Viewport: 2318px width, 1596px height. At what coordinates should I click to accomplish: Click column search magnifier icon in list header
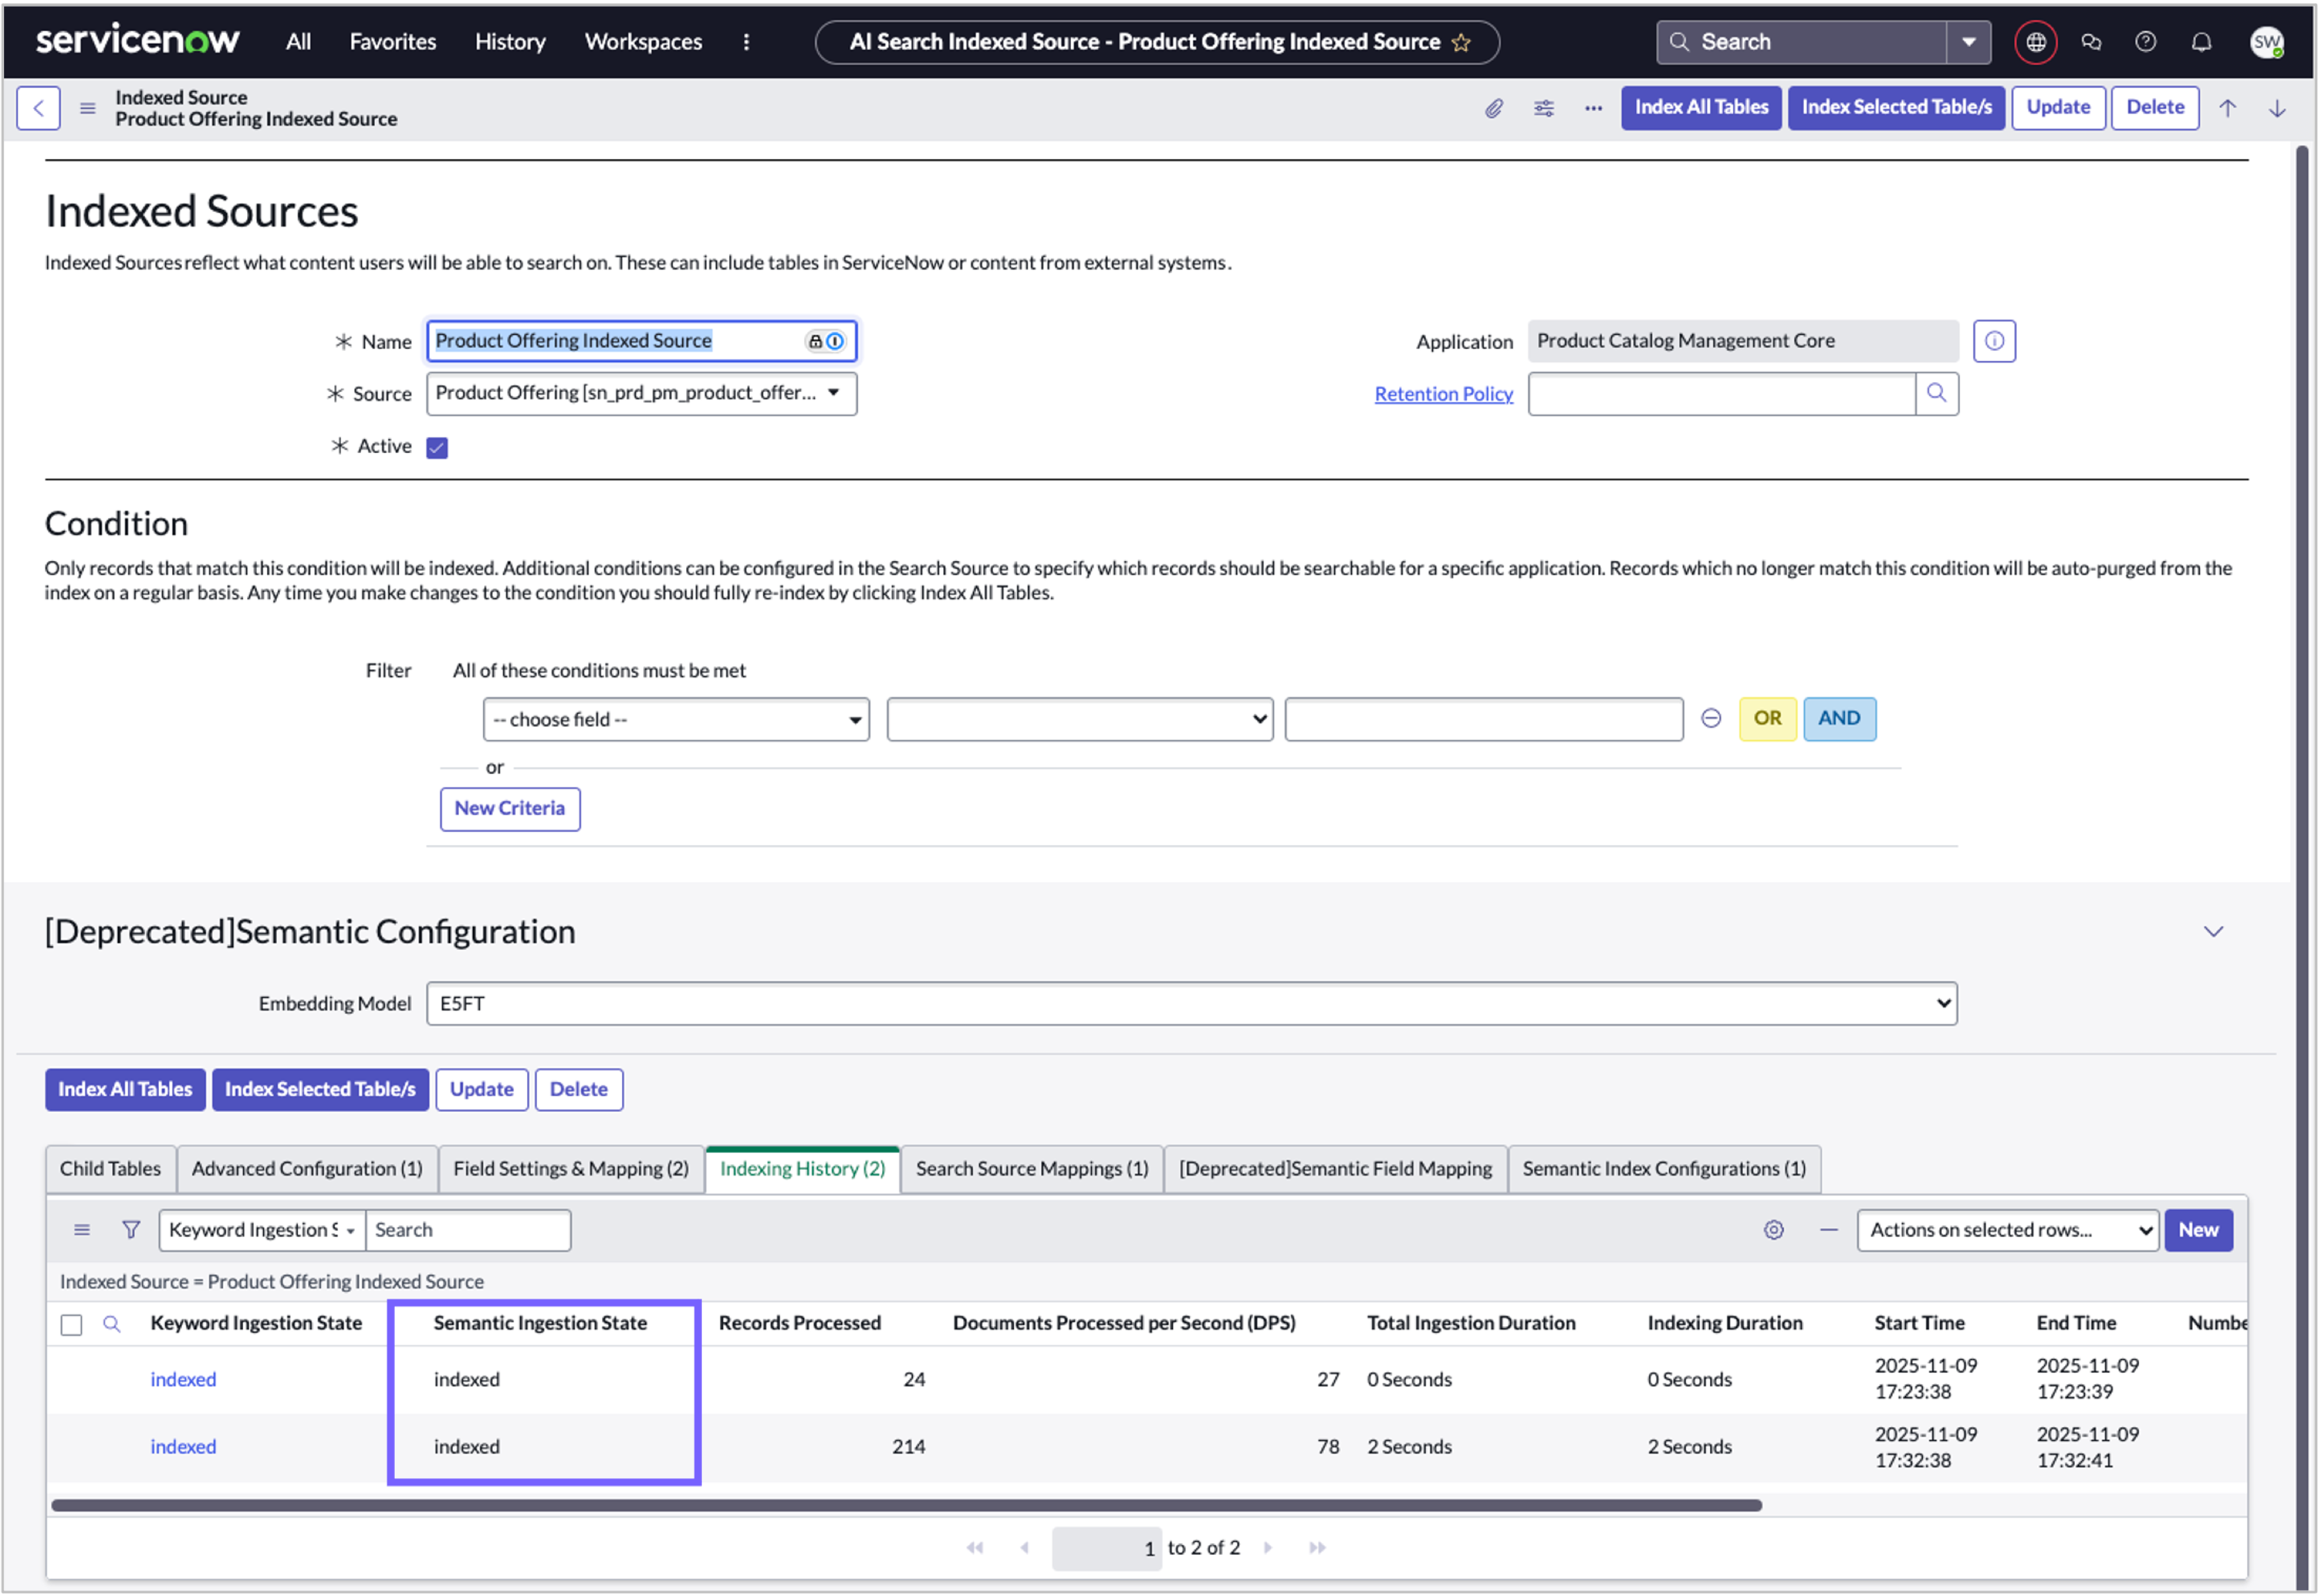point(112,1324)
